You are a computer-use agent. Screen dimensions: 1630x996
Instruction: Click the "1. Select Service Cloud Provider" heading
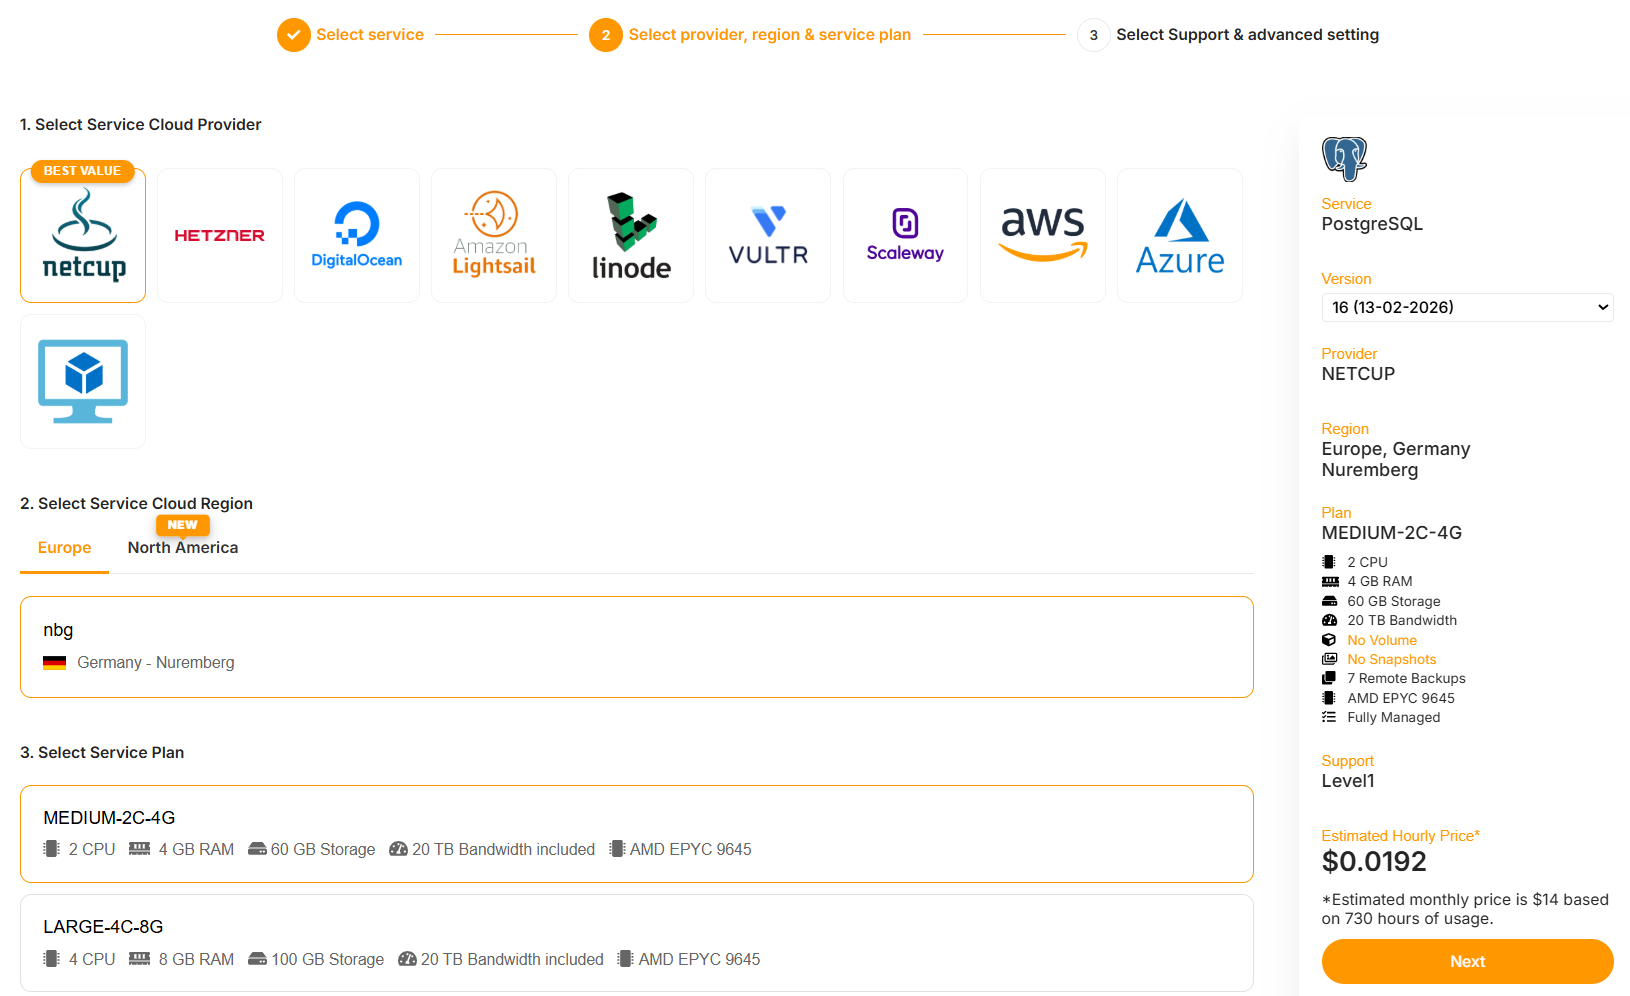tap(141, 125)
